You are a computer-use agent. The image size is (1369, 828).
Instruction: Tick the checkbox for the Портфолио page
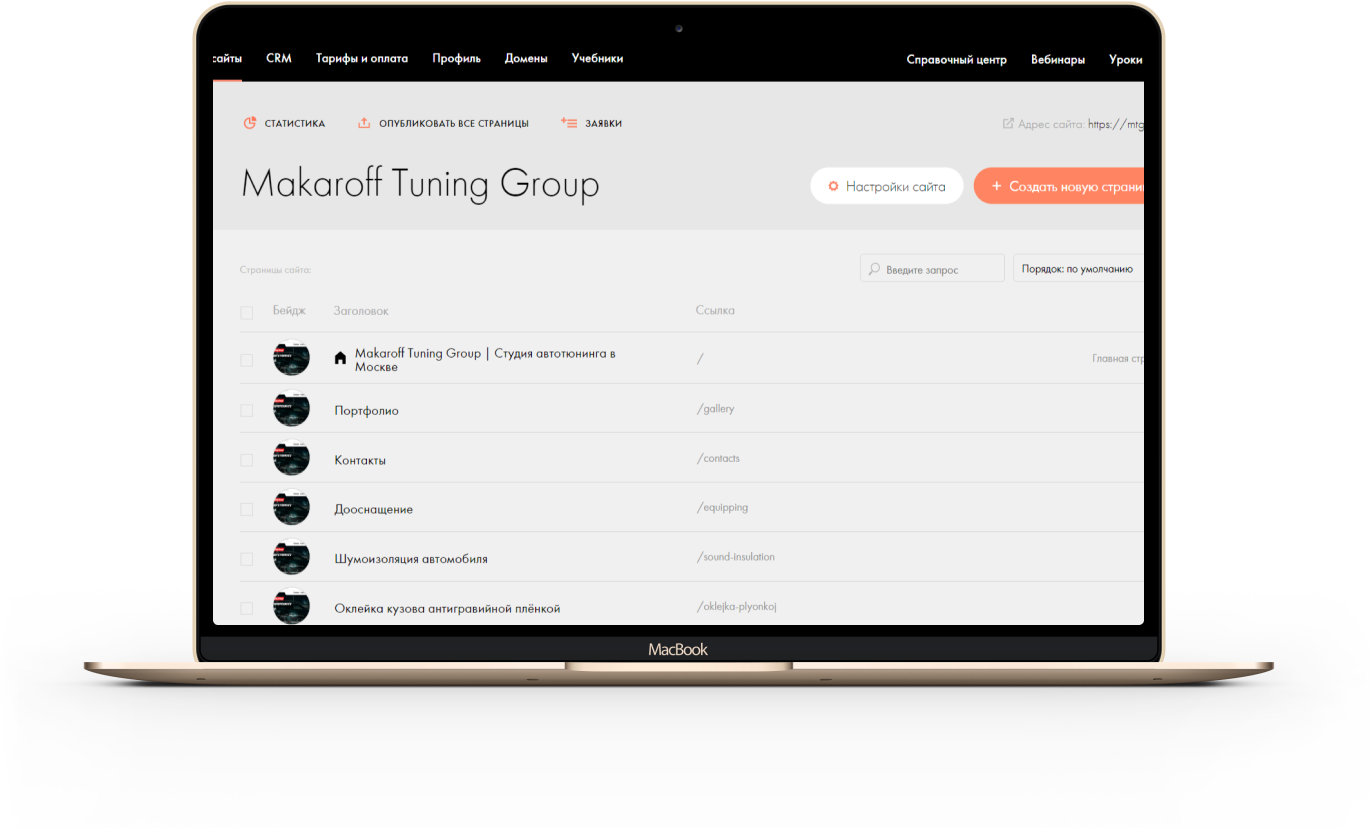click(246, 410)
